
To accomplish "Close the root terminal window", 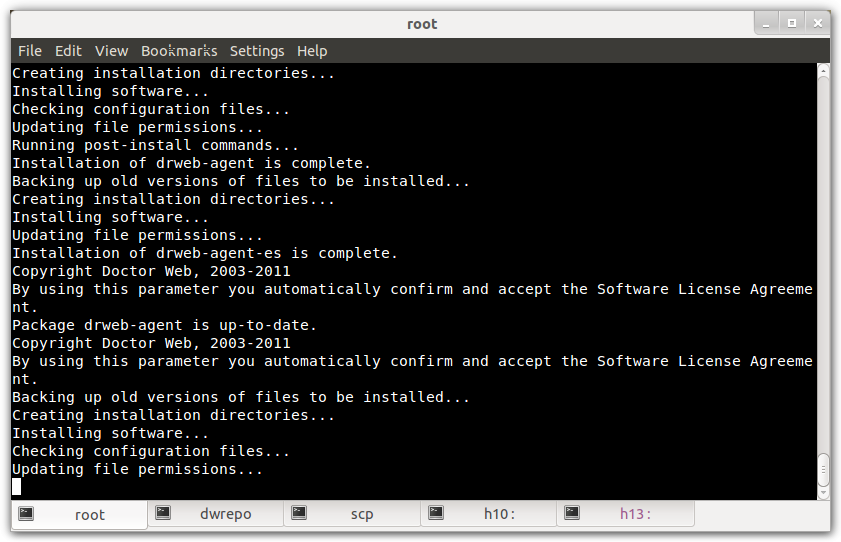I will point(817,24).
